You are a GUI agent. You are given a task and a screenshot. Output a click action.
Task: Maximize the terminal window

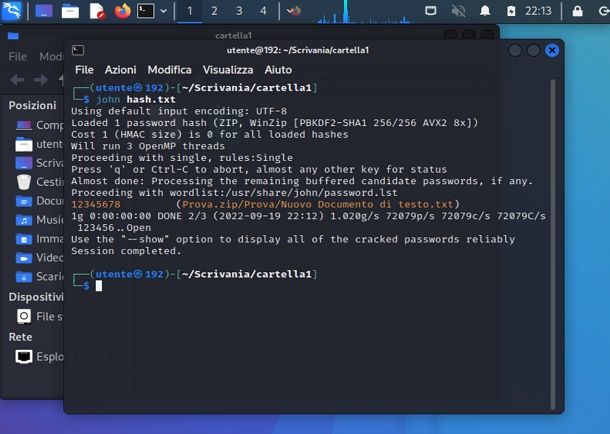coord(533,50)
